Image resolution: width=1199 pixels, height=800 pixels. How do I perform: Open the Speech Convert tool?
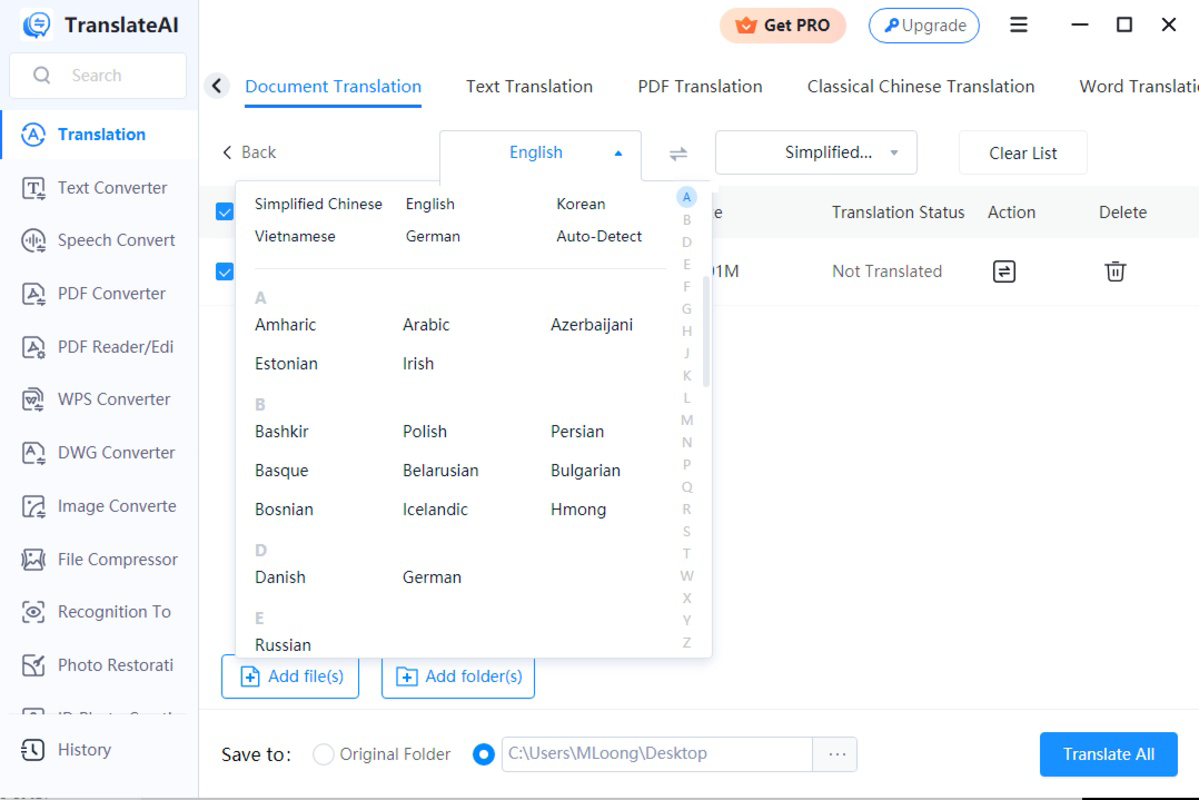tap(99, 240)
